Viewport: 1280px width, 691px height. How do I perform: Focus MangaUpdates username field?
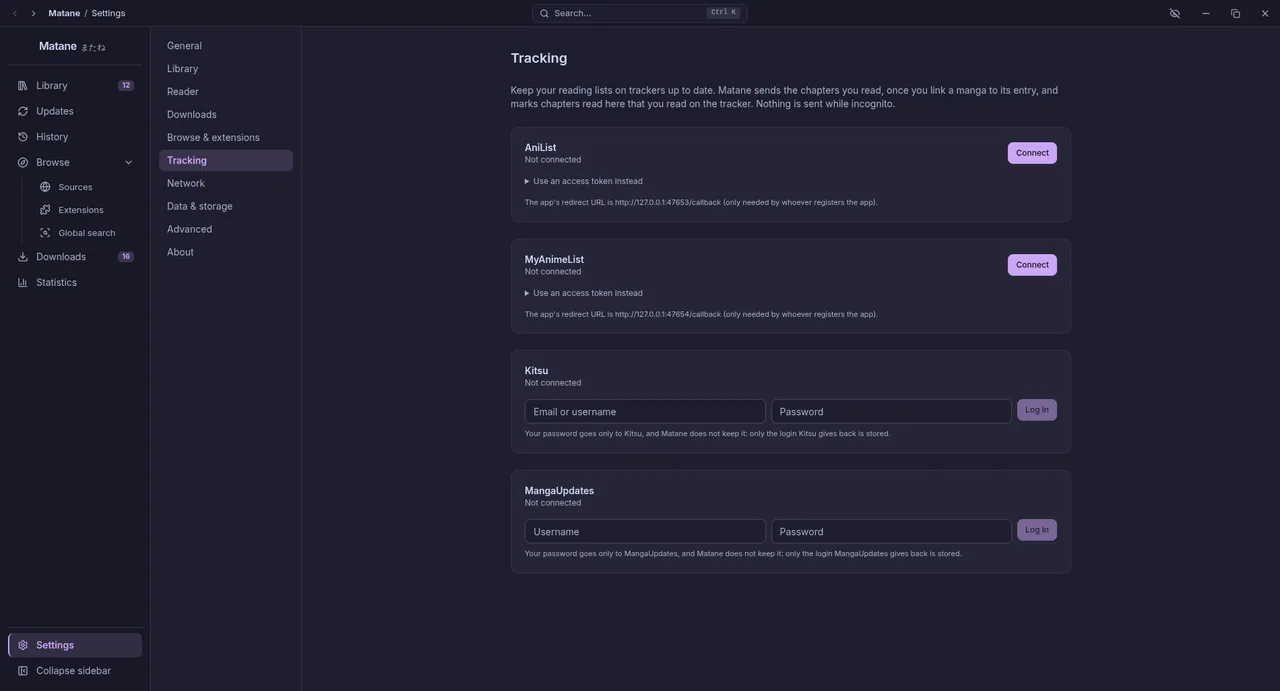(x=645, y=532)
